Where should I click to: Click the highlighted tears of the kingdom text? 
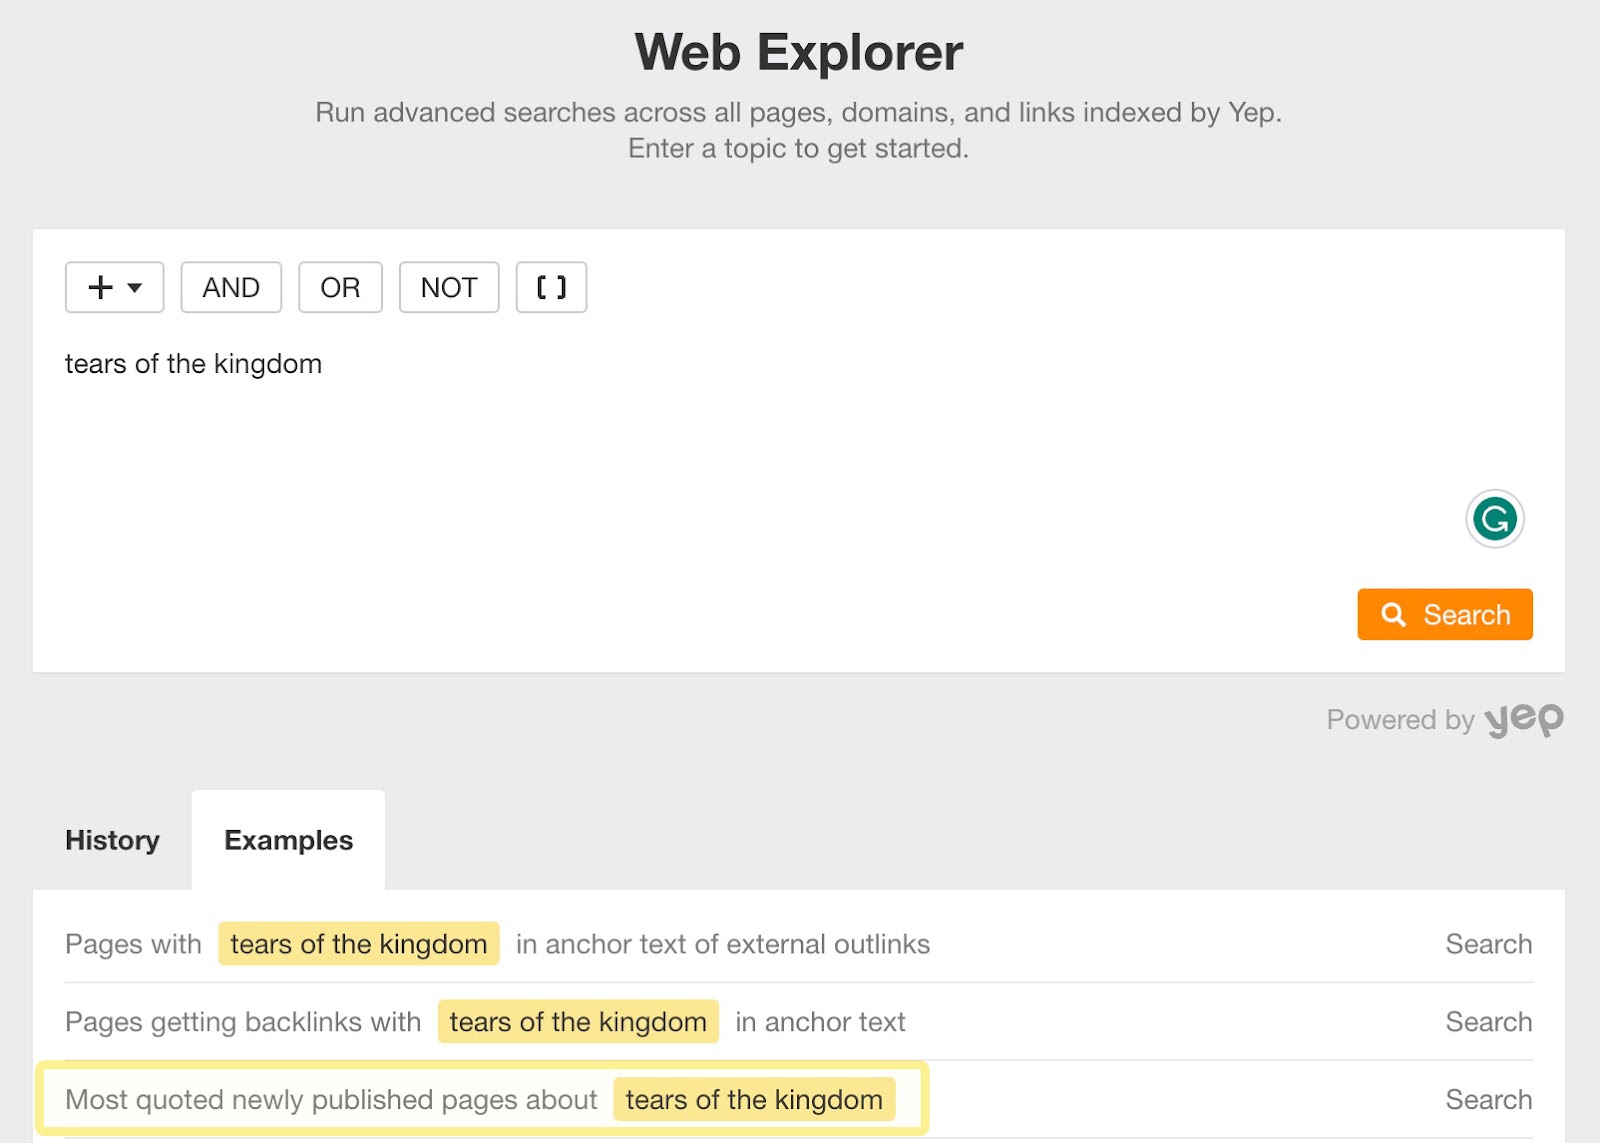[753, 1099]
